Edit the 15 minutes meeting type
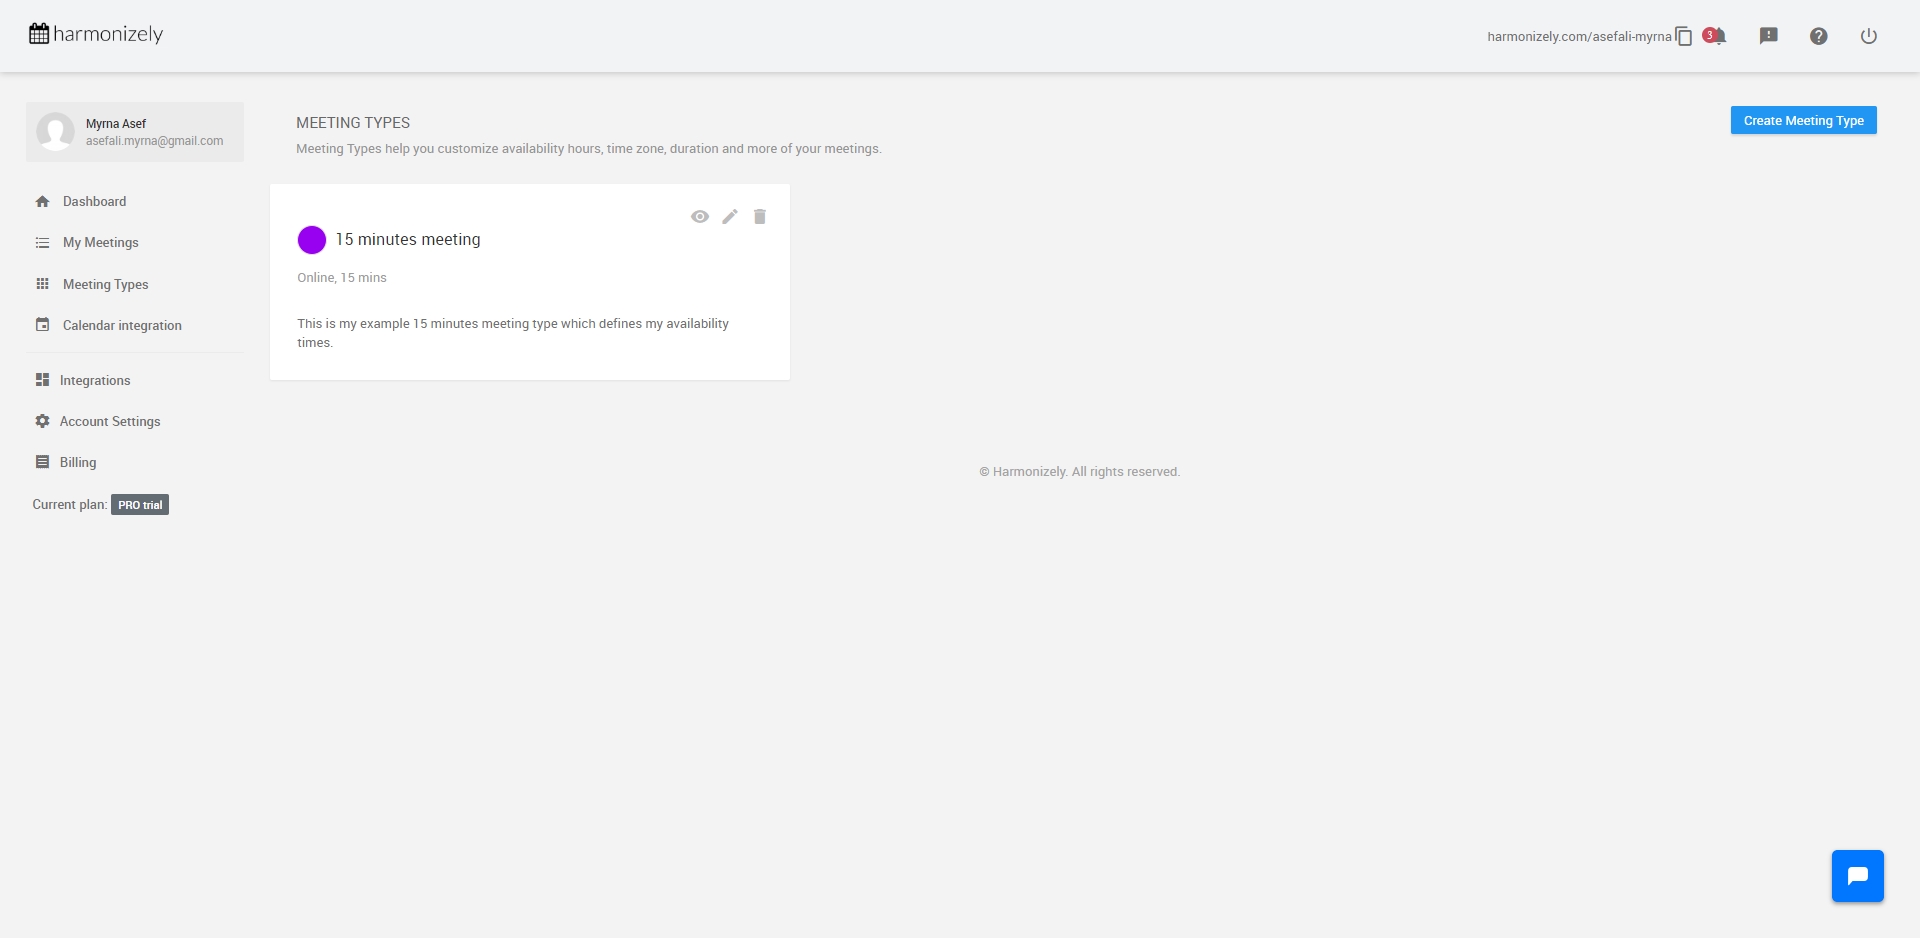Viewport: 1920px width, 938px height. [730, 217]
